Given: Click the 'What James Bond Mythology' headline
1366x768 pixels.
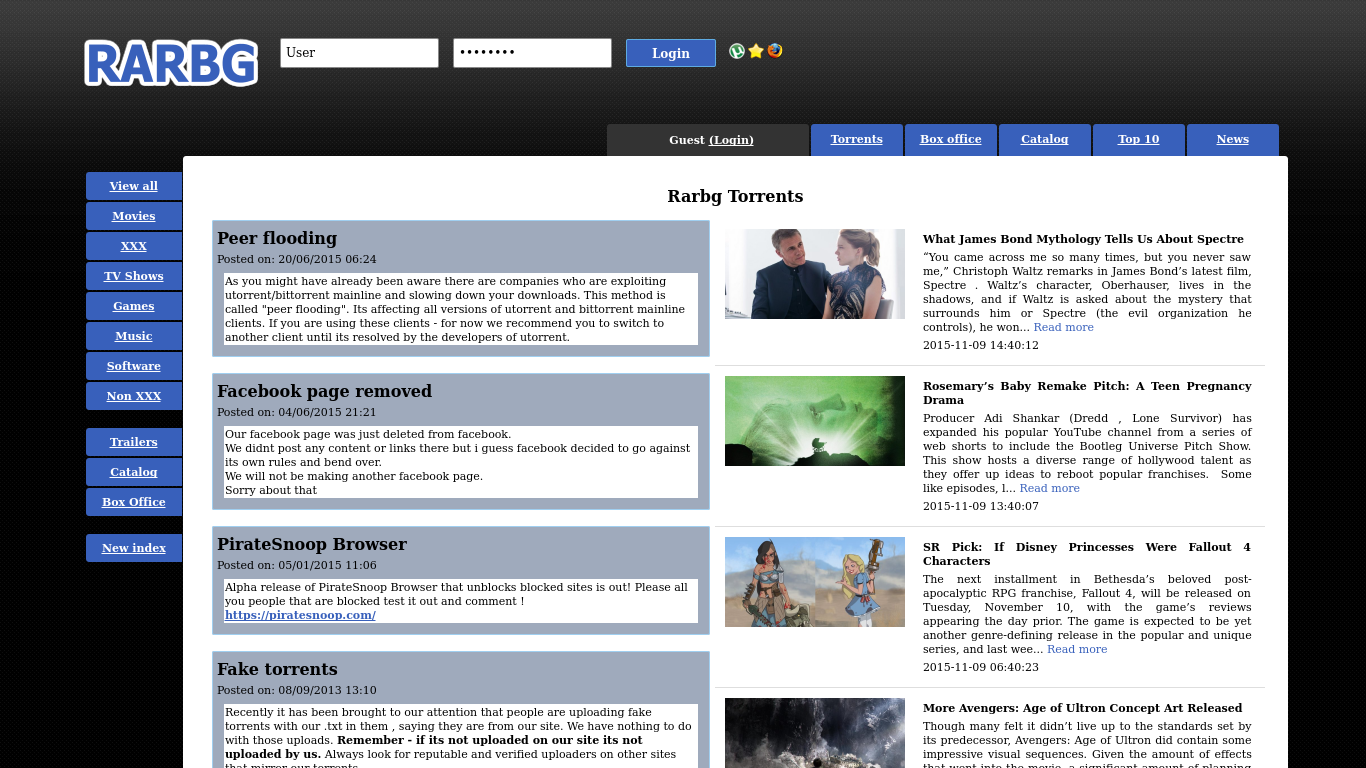Looking at the screenshot, I should pyautogui.click(x=1083, y=239).
